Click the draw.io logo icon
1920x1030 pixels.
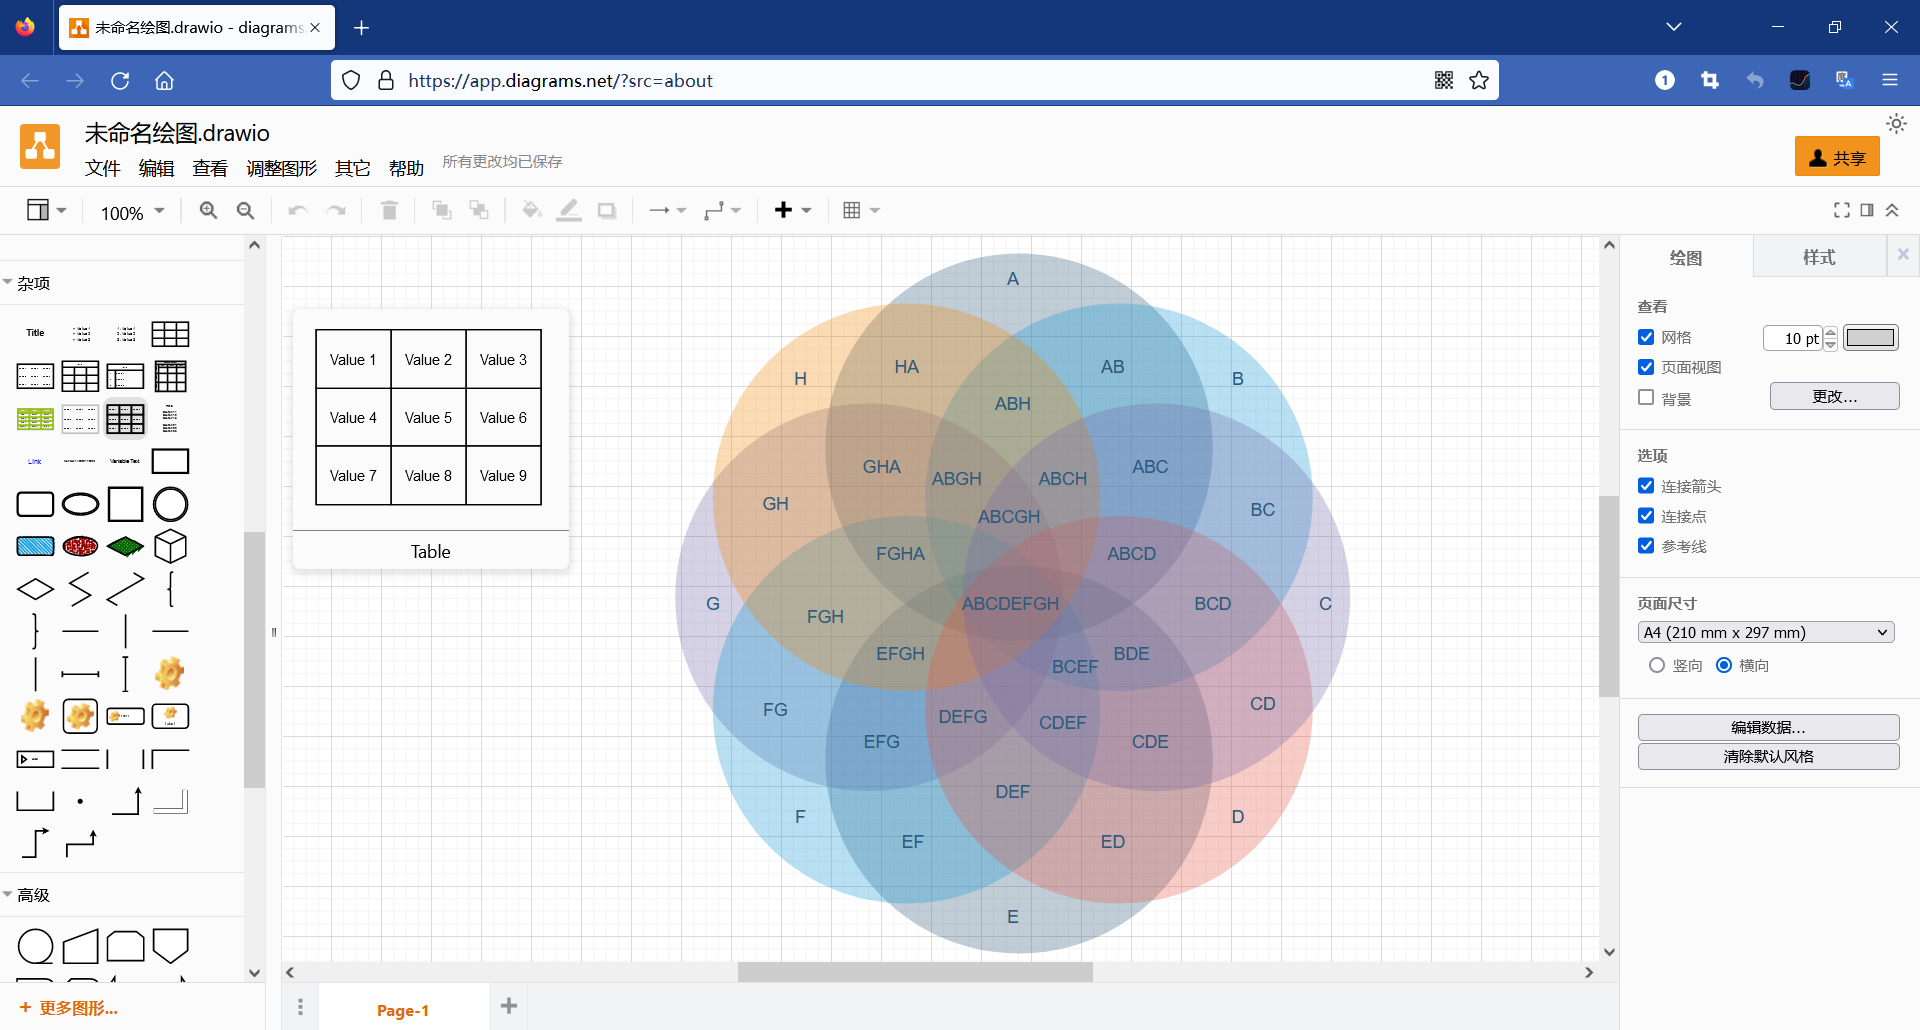(x=40, y=147)
